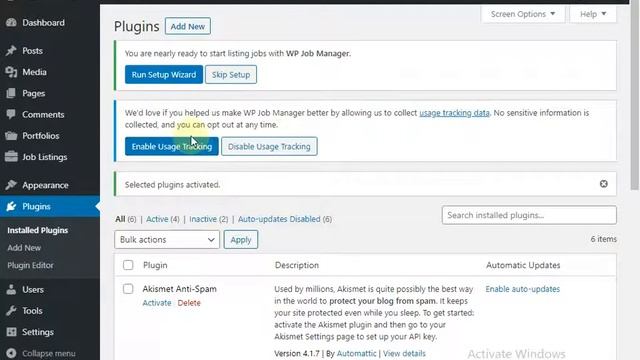Expand the Screen Options panel
The image size is (640, 360).
point(523,14)
